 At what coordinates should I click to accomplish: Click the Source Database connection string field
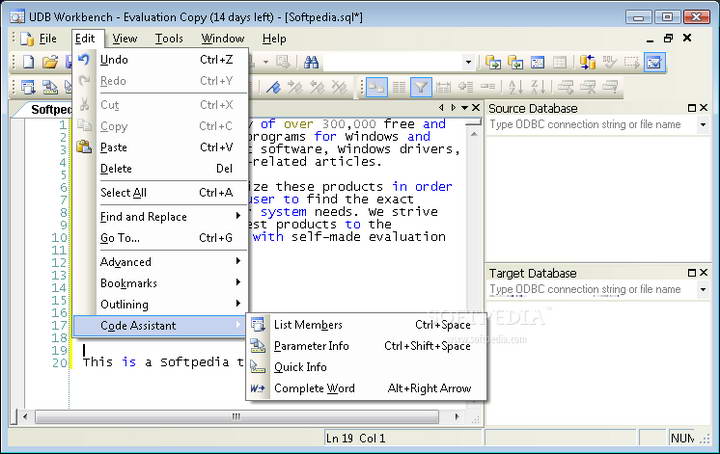(590, 125)
